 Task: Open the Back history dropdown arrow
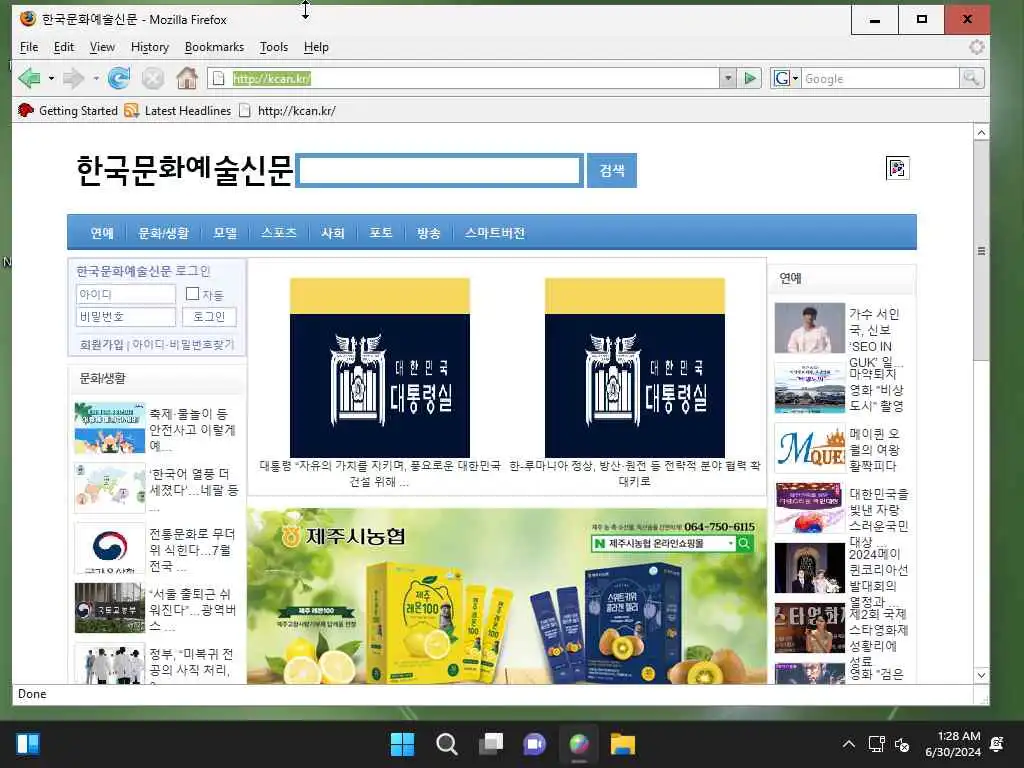(x=51, y=78)
